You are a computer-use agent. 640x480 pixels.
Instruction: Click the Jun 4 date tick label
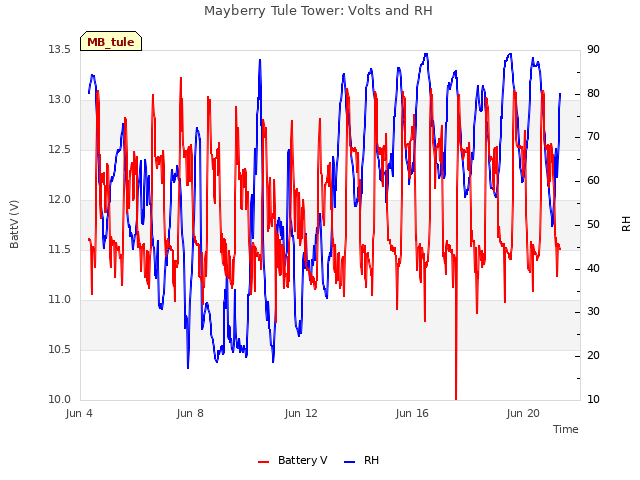click(79, 413)
